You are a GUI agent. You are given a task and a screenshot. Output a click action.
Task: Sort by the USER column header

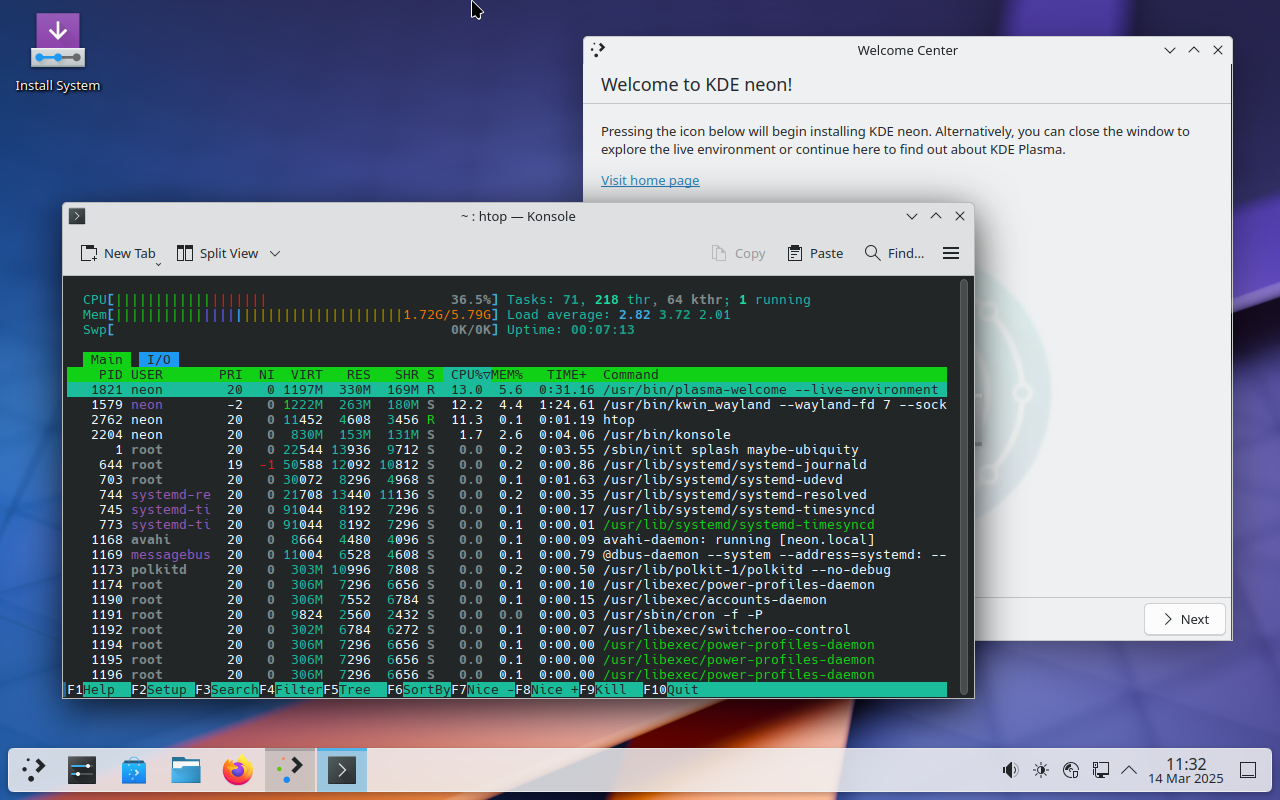[x=147, y=374]
